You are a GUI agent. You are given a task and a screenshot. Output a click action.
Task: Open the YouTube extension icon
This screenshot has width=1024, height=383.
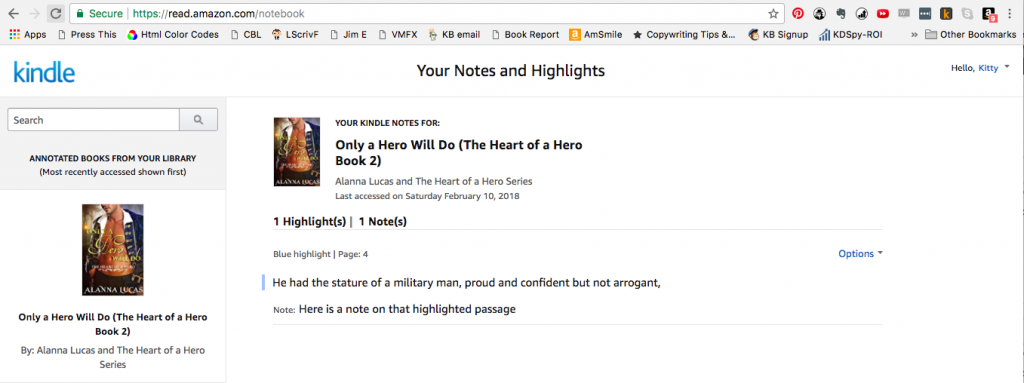point(883,13)
